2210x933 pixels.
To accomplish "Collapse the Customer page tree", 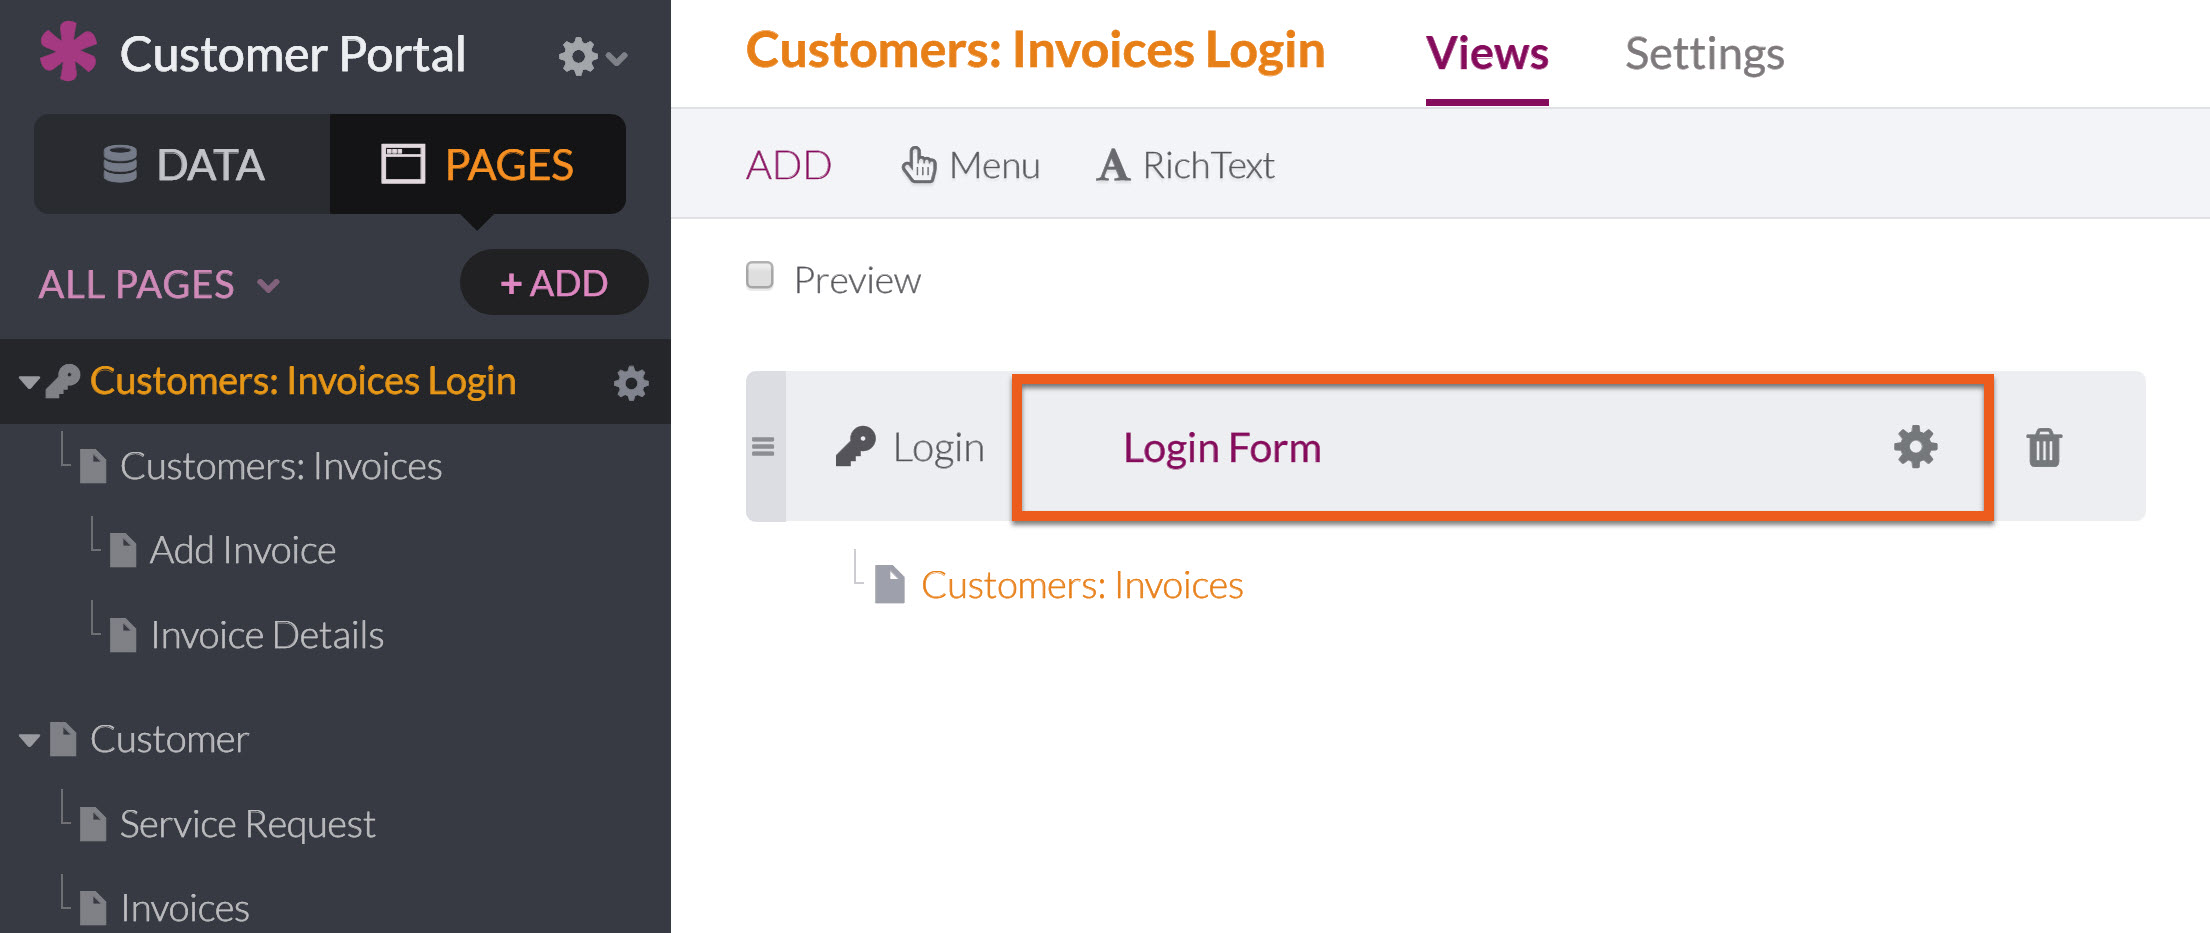I will point(29,740).
